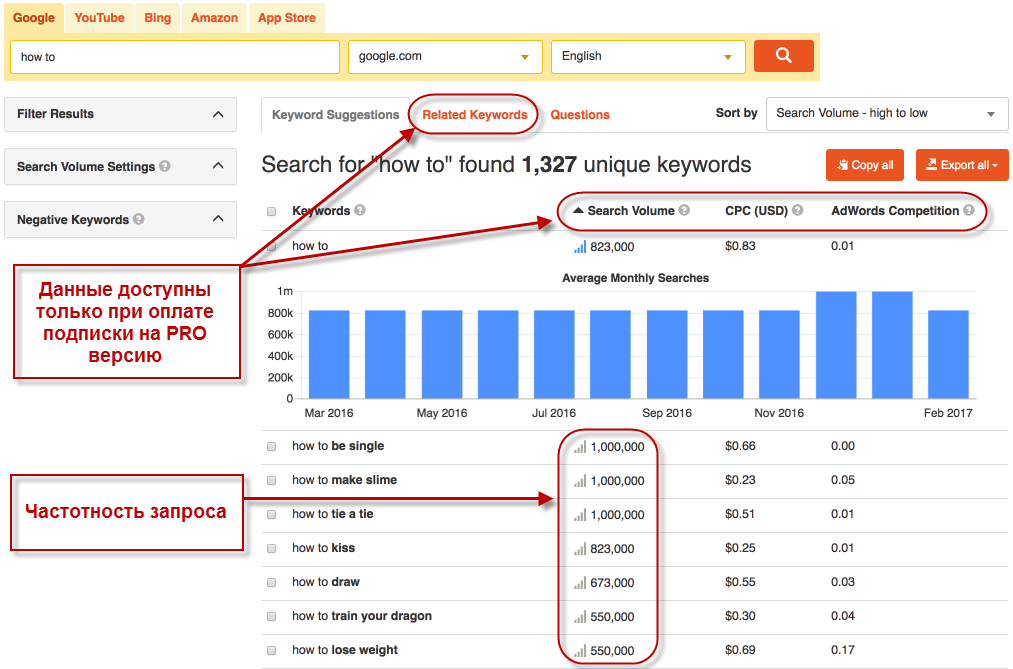Open Search Volume Settings help icon
Image resolution: width=1013 pixels, height=669 pixels.
coord(165,166)
